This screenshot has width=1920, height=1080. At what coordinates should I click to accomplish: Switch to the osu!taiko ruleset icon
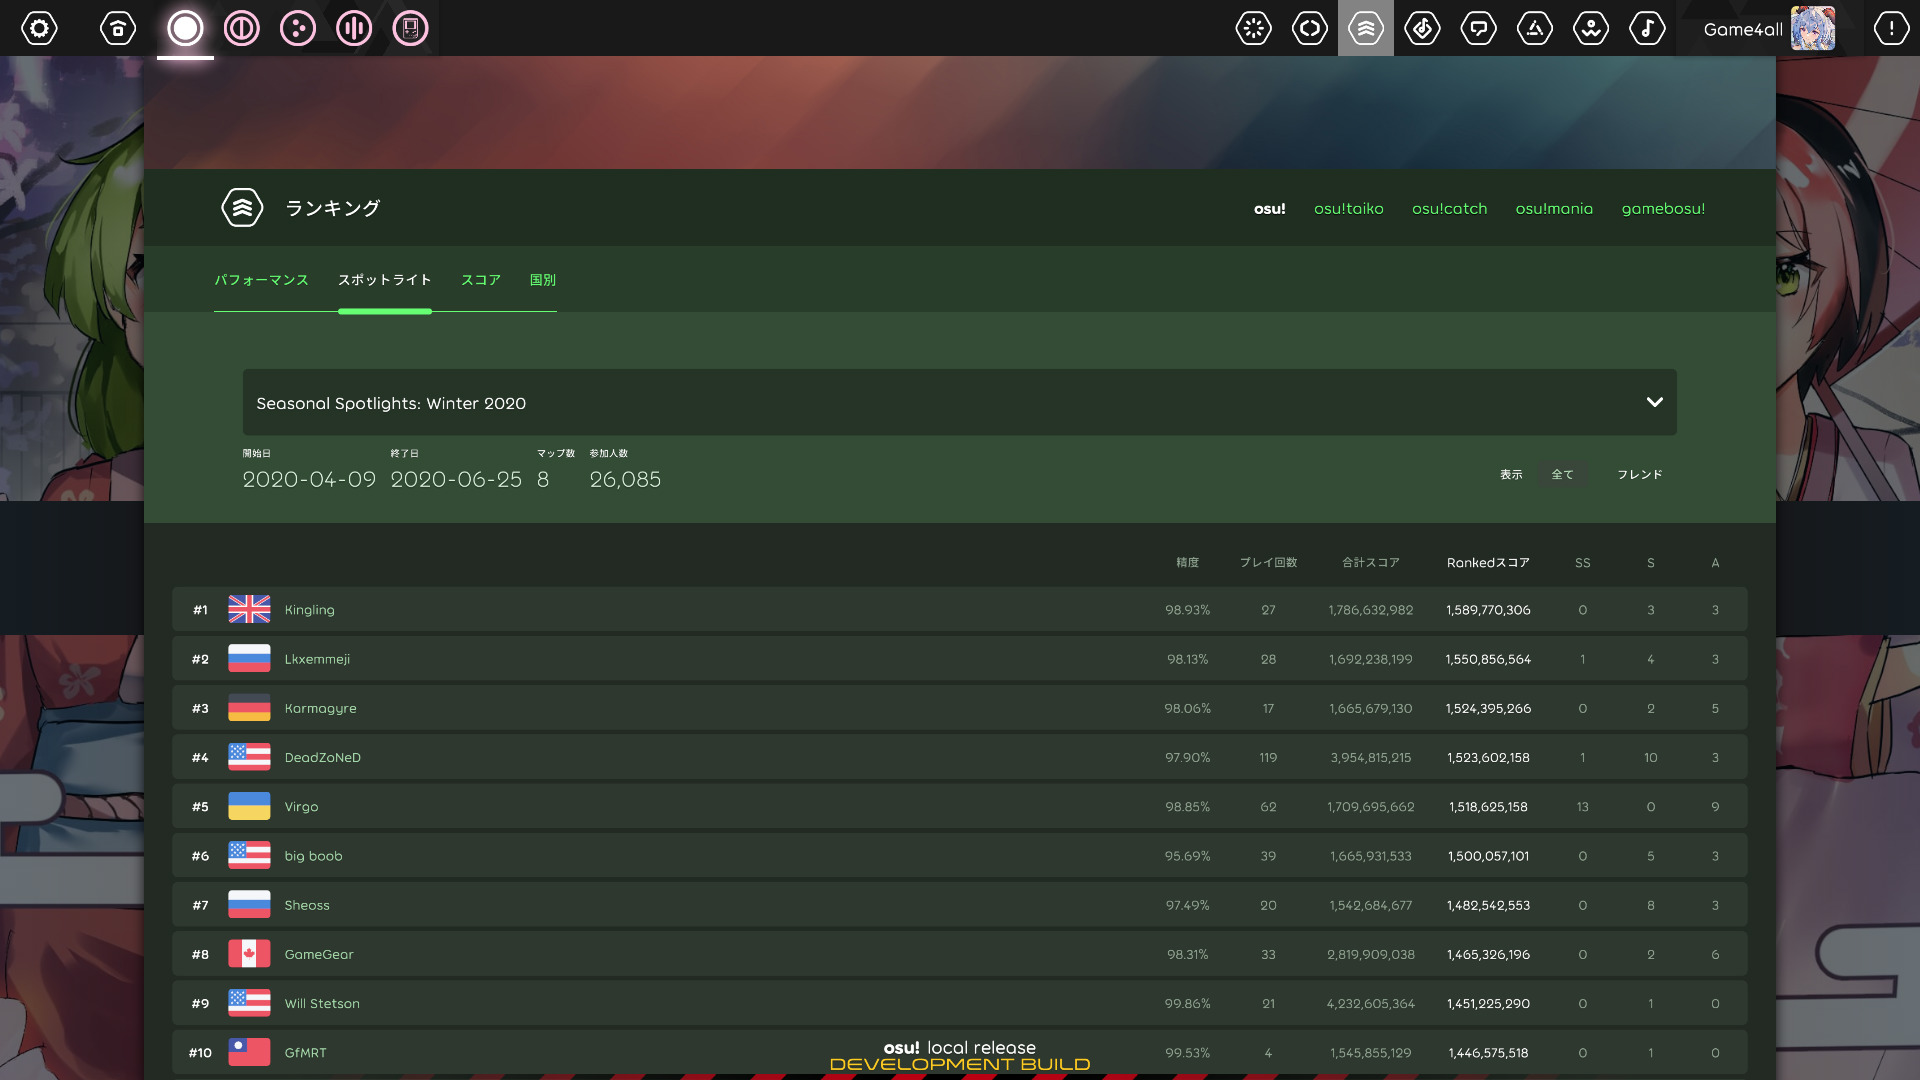(241, 28)
